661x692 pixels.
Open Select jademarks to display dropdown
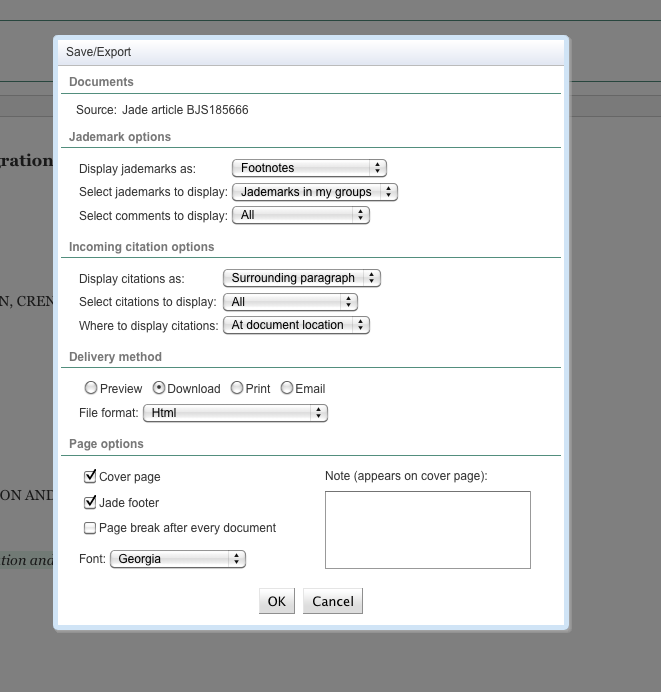[x=314, y=192]
